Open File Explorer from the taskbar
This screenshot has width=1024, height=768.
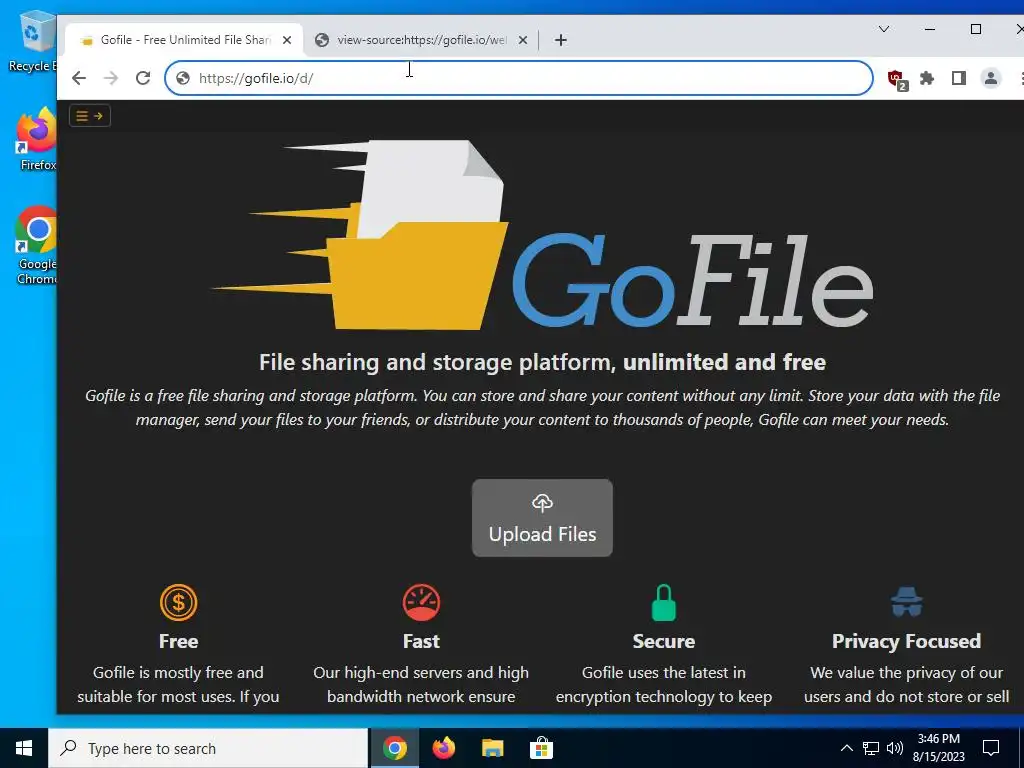[492, 748]
